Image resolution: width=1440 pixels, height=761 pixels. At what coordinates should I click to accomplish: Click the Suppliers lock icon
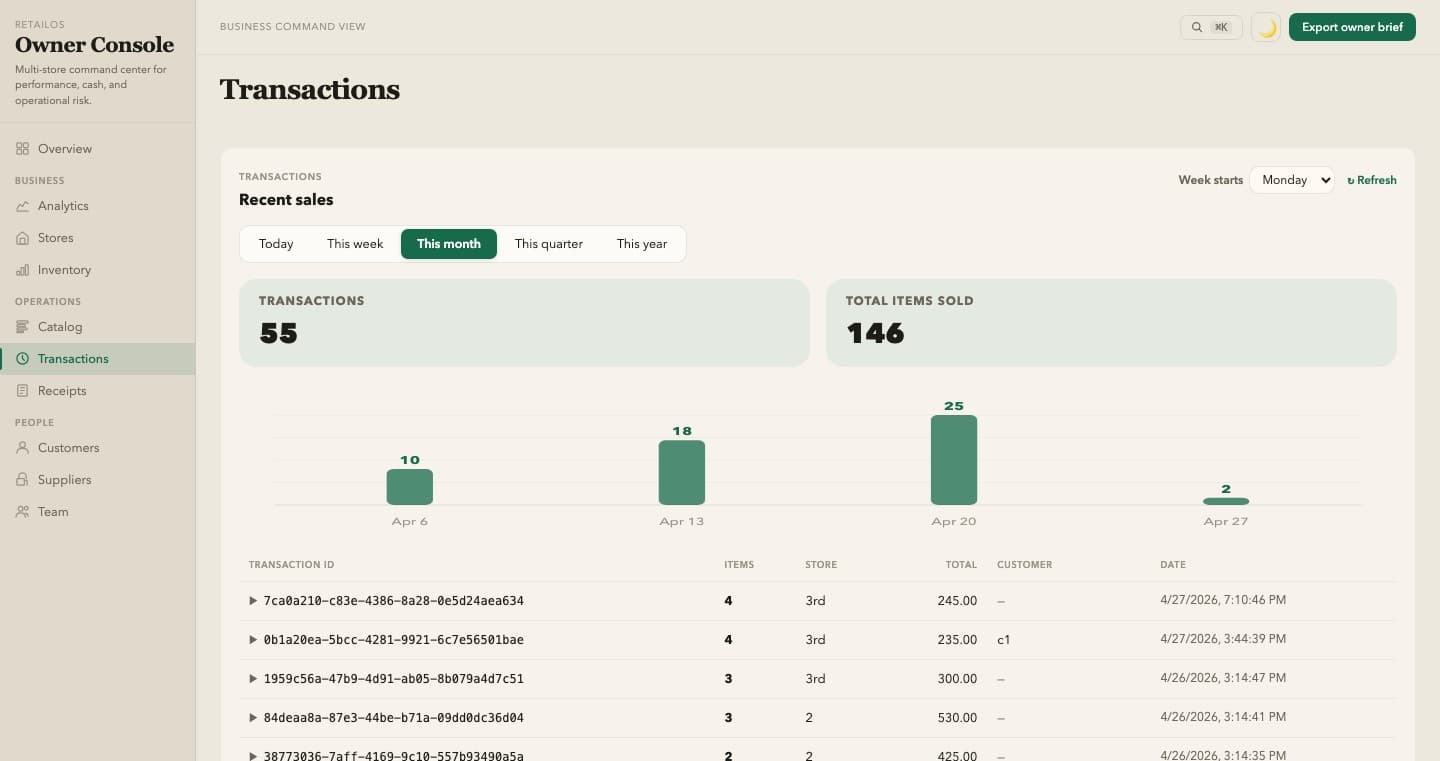pyautogui.click(x=22, y=480)
